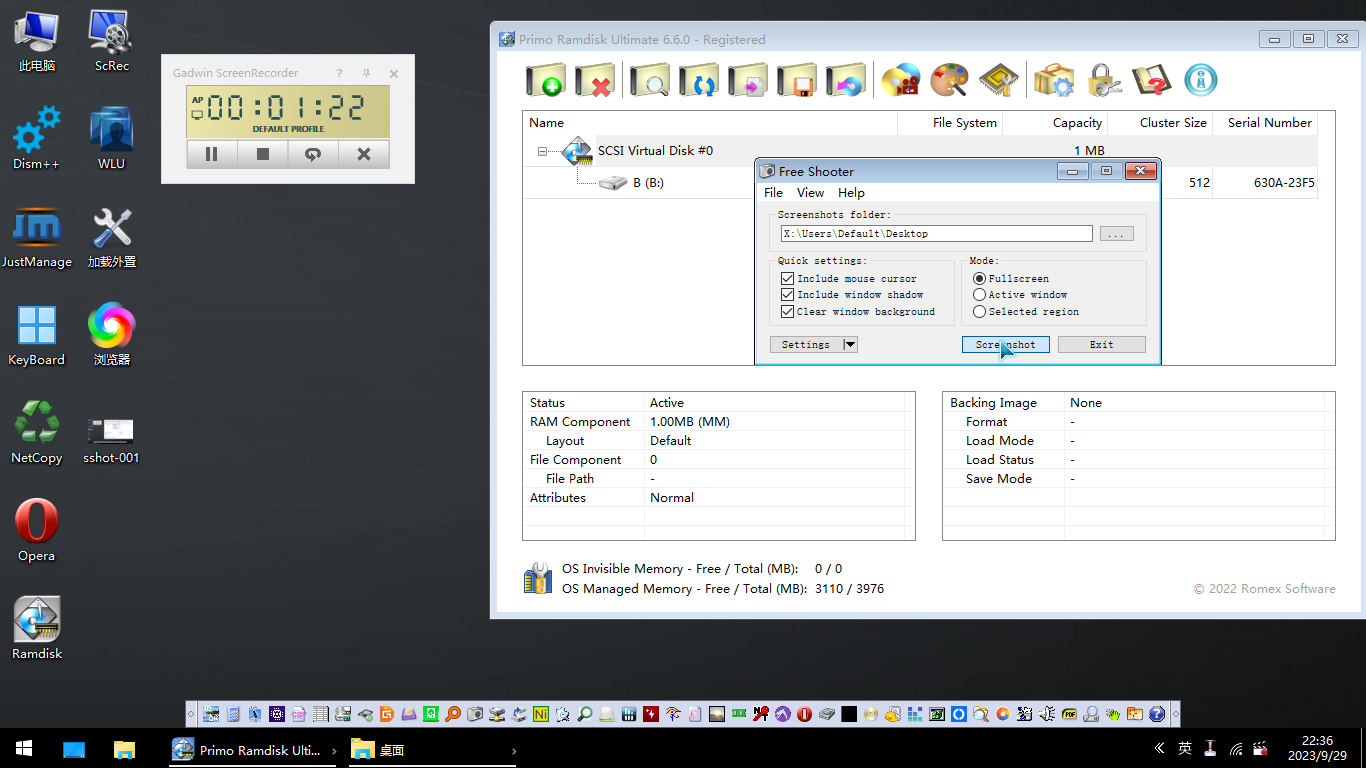Click the Dism++ desktop icon
The width and height of the screenshot is (1366, 768).
click(36, 138)
